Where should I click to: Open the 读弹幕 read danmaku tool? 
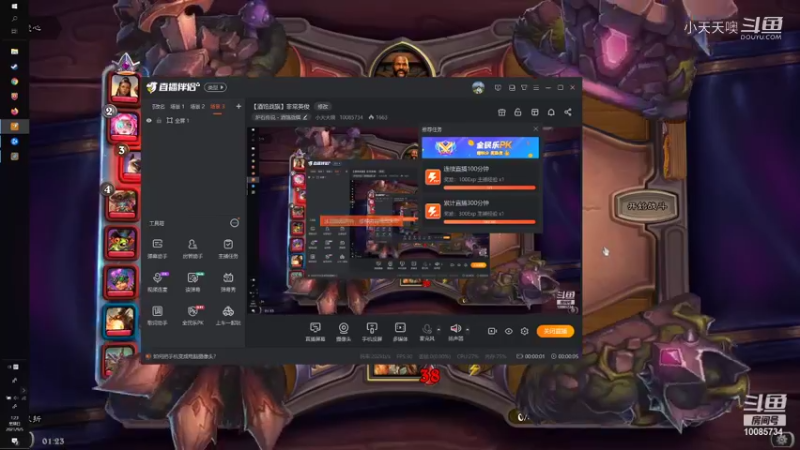pyautogui.click(x=192, y=282)
